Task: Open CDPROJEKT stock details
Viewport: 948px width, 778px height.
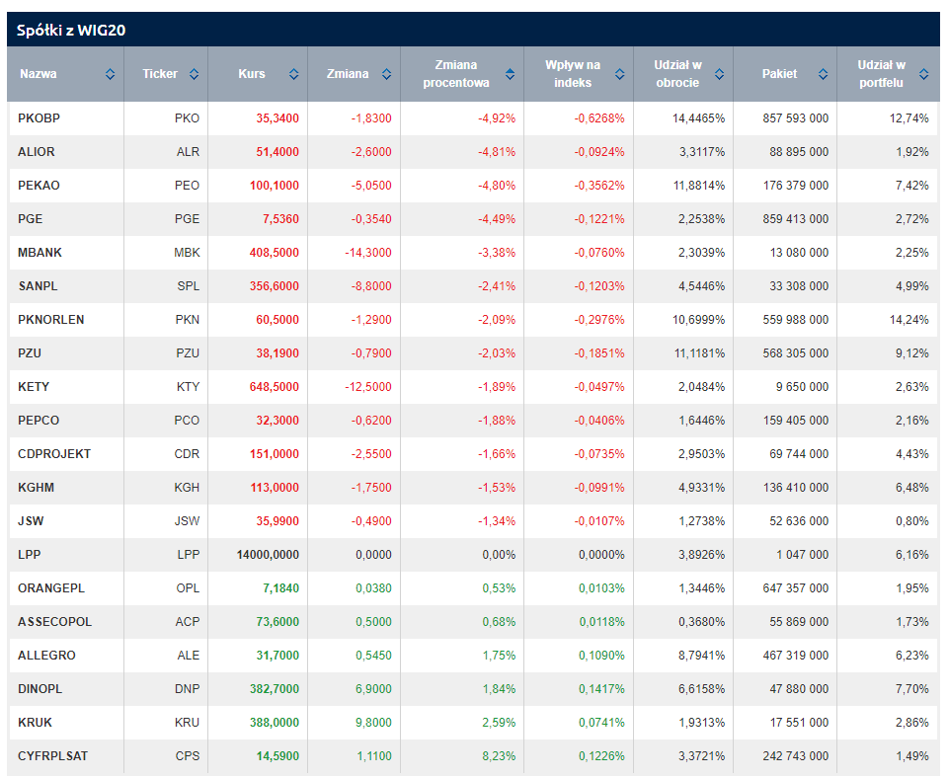Action: click(x=54, y=454)
